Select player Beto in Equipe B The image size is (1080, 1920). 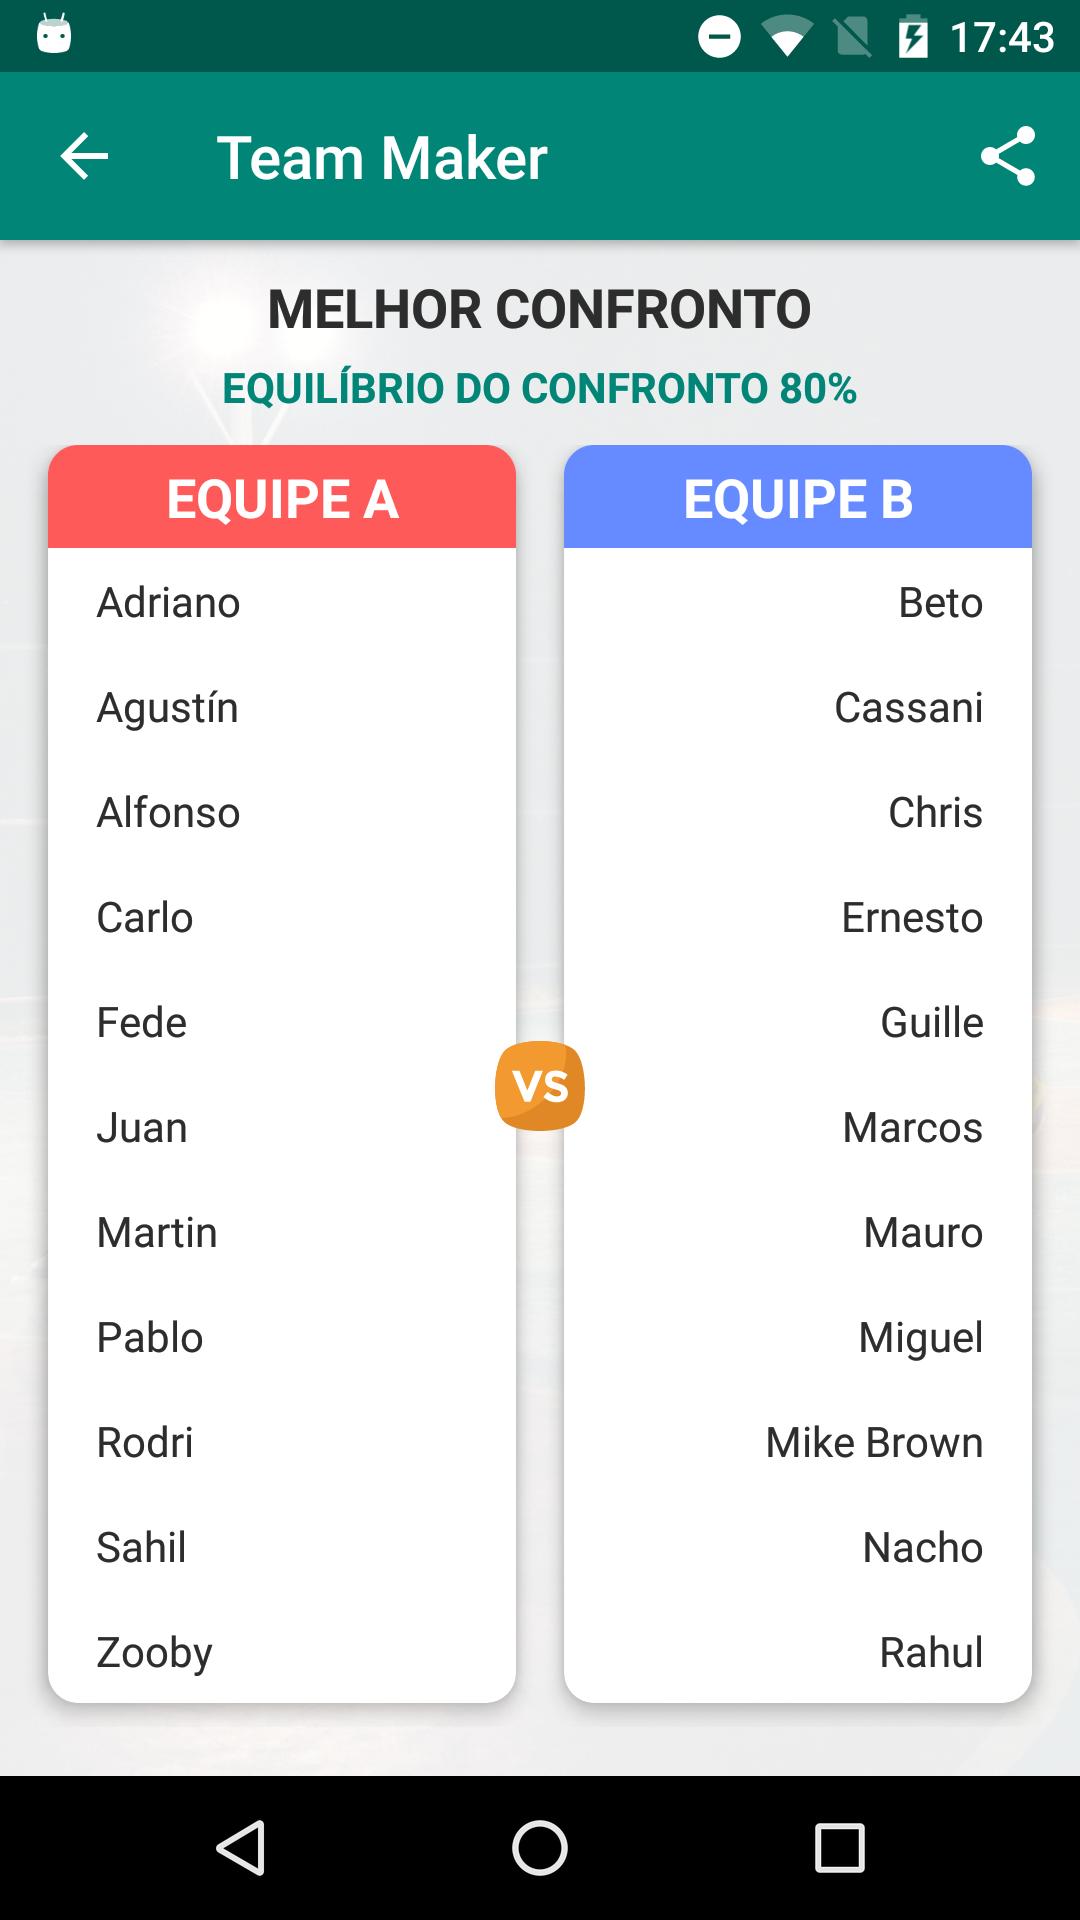point(940,603)
